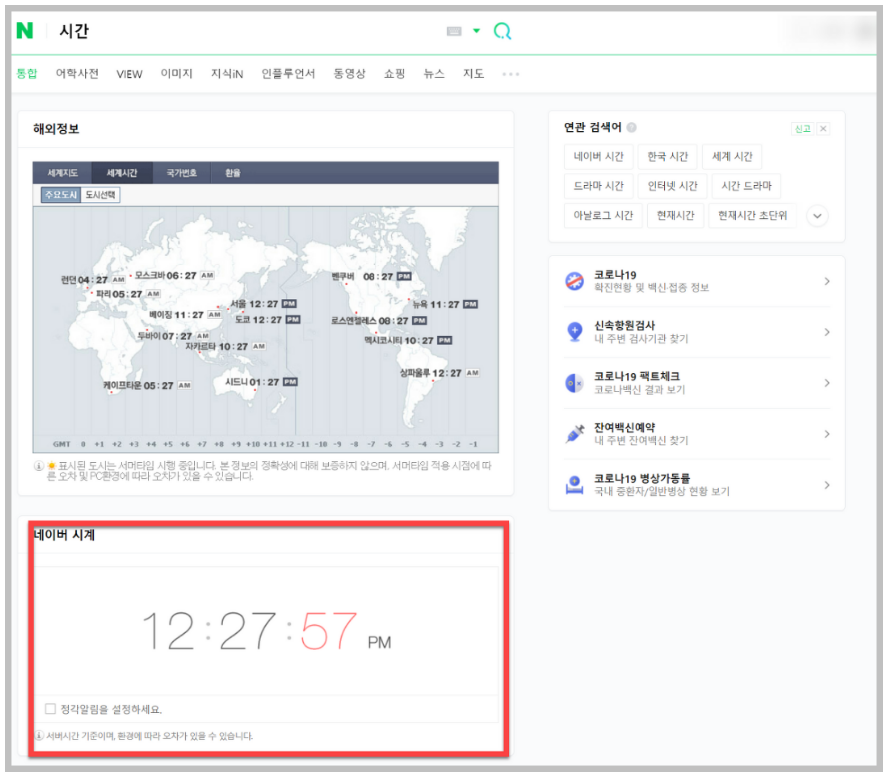
Task: Click info icon by 서버시간 notice
Action: pos(39,736)
